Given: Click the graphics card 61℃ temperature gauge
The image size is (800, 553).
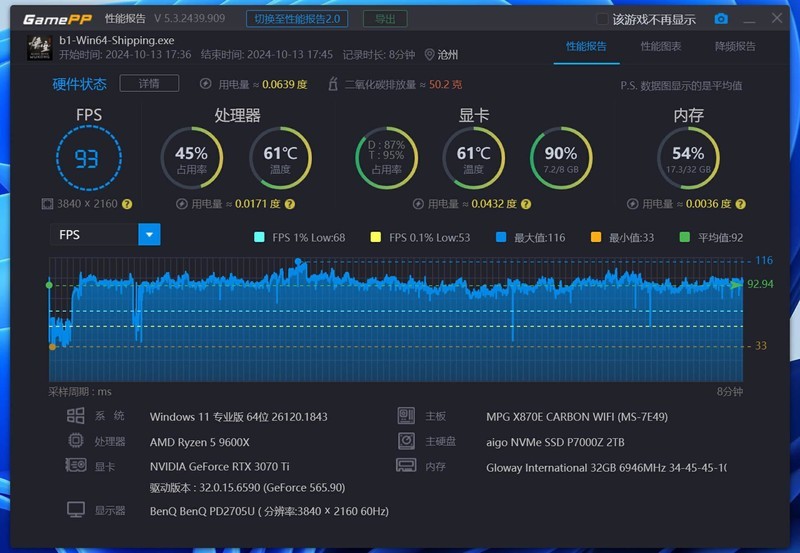Looking at the screenshot, I should pos(473,158).
